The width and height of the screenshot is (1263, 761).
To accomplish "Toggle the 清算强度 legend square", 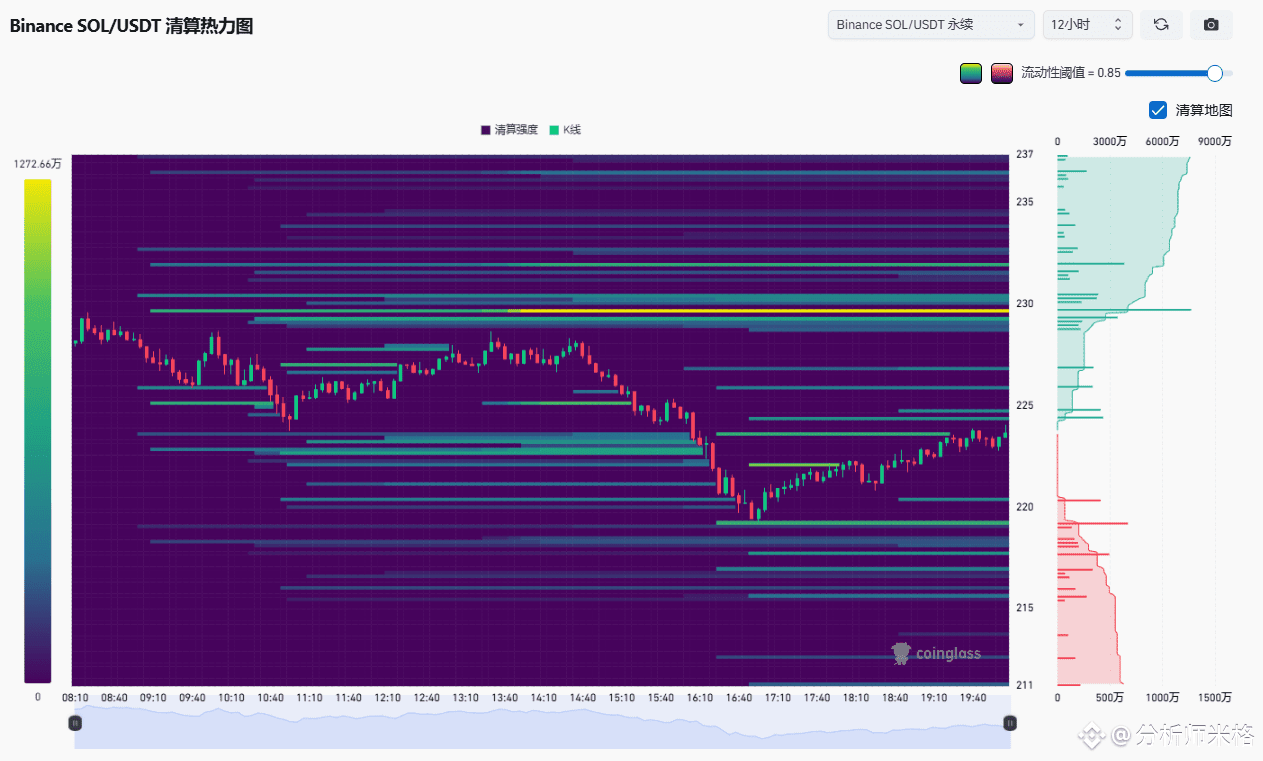I will coord(486,130).
